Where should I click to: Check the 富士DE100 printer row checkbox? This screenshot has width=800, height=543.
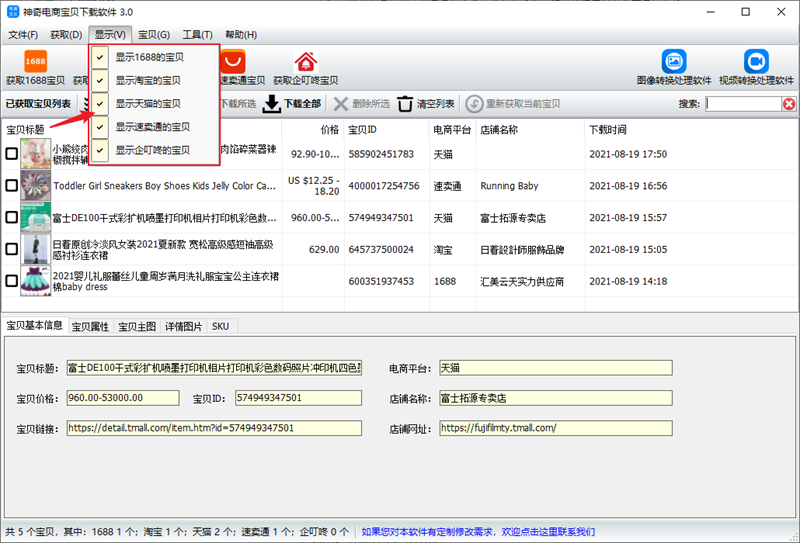tap(11, 217)
